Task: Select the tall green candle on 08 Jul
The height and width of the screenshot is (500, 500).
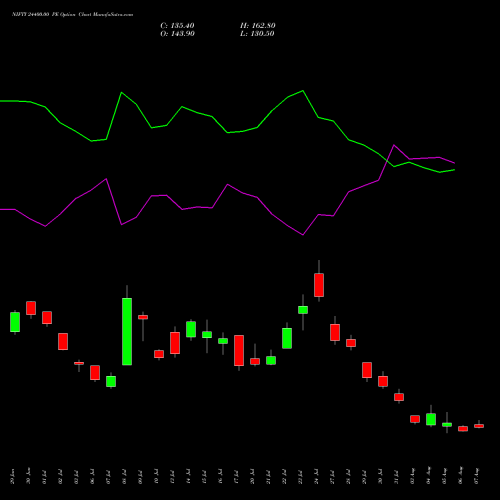Action: [127, 331]
